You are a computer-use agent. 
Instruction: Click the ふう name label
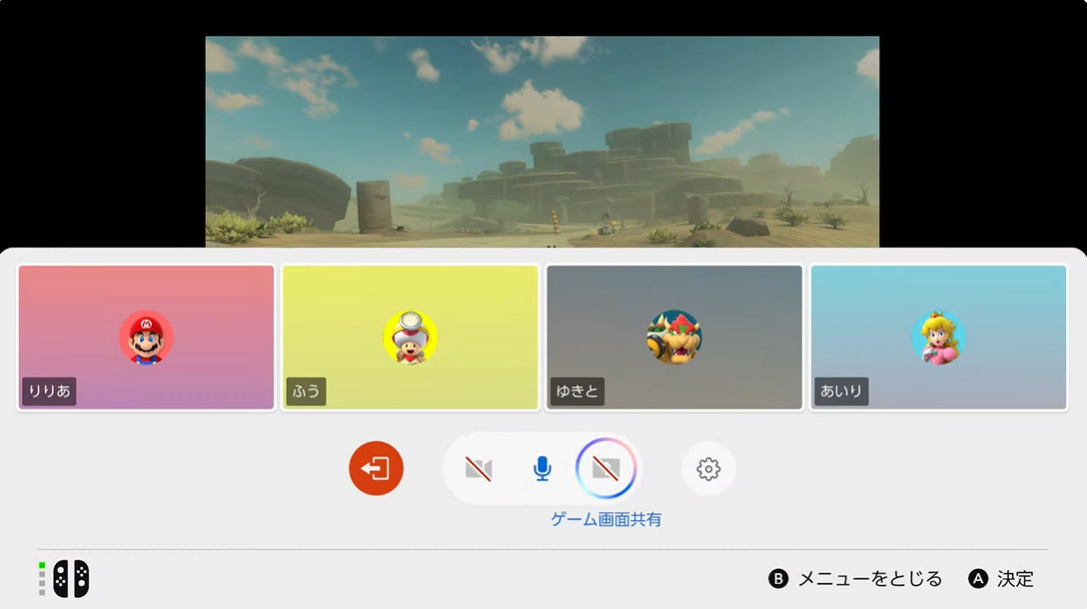(x=306, y=391)
